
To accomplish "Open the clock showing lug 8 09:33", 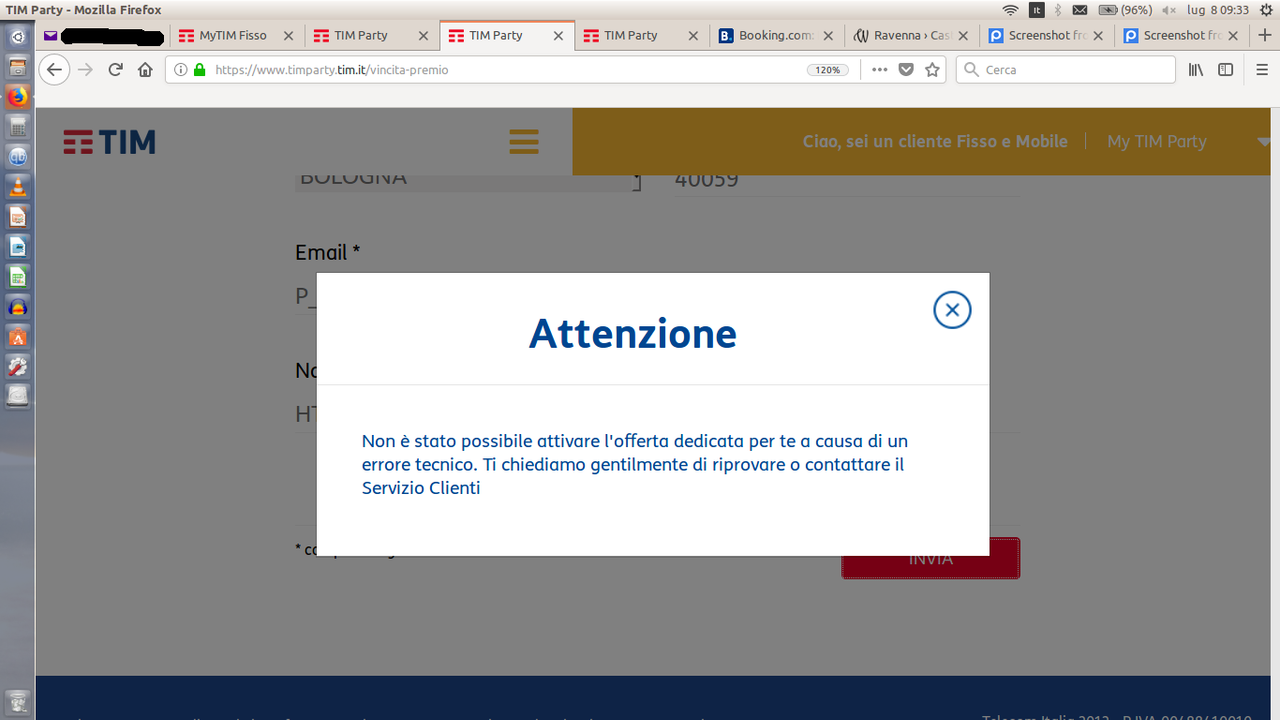I will tap(1217, 10).
